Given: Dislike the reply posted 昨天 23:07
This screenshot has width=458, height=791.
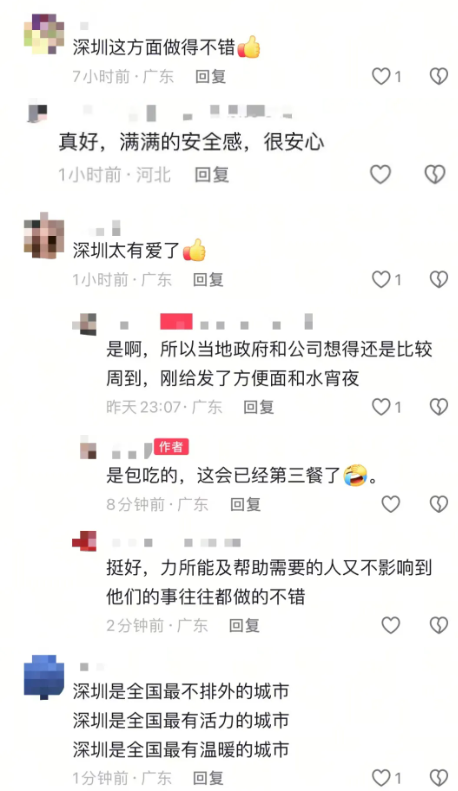Looking at the screenshot, I should [439, 407].
